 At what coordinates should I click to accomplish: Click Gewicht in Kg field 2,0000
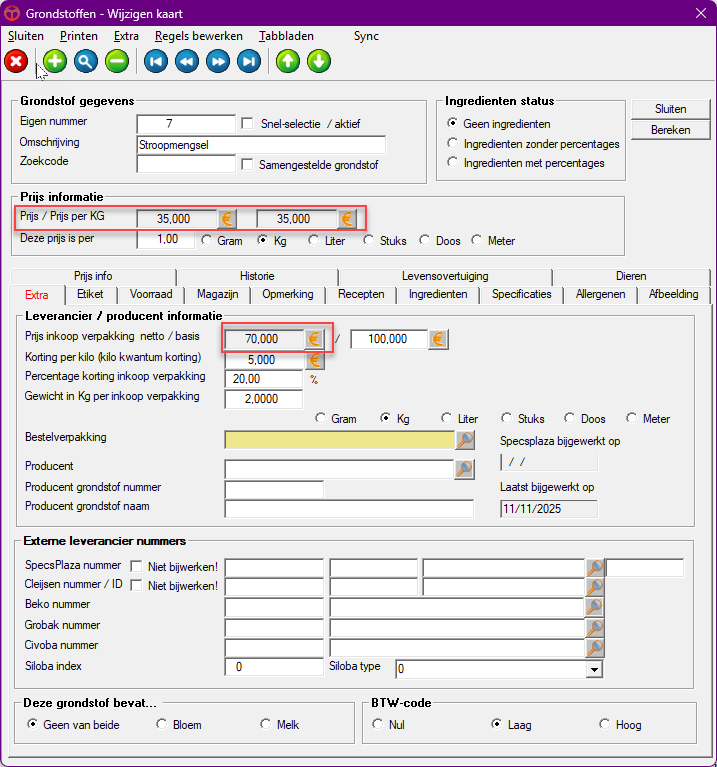[264, 399]
